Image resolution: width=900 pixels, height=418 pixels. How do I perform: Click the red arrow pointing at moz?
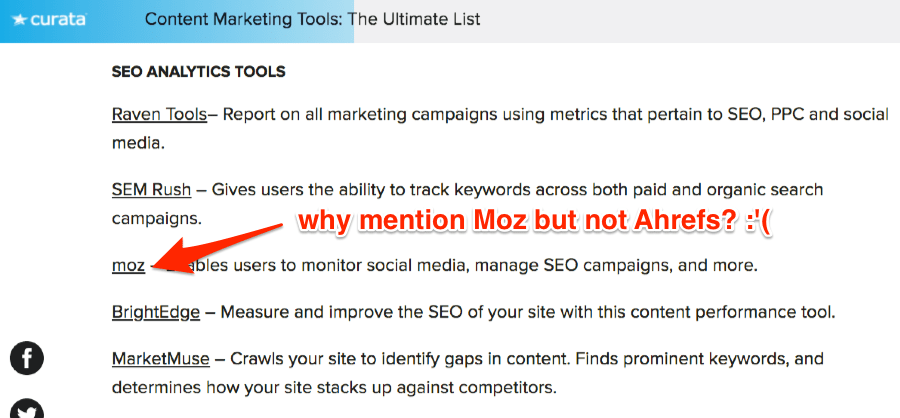216,251
